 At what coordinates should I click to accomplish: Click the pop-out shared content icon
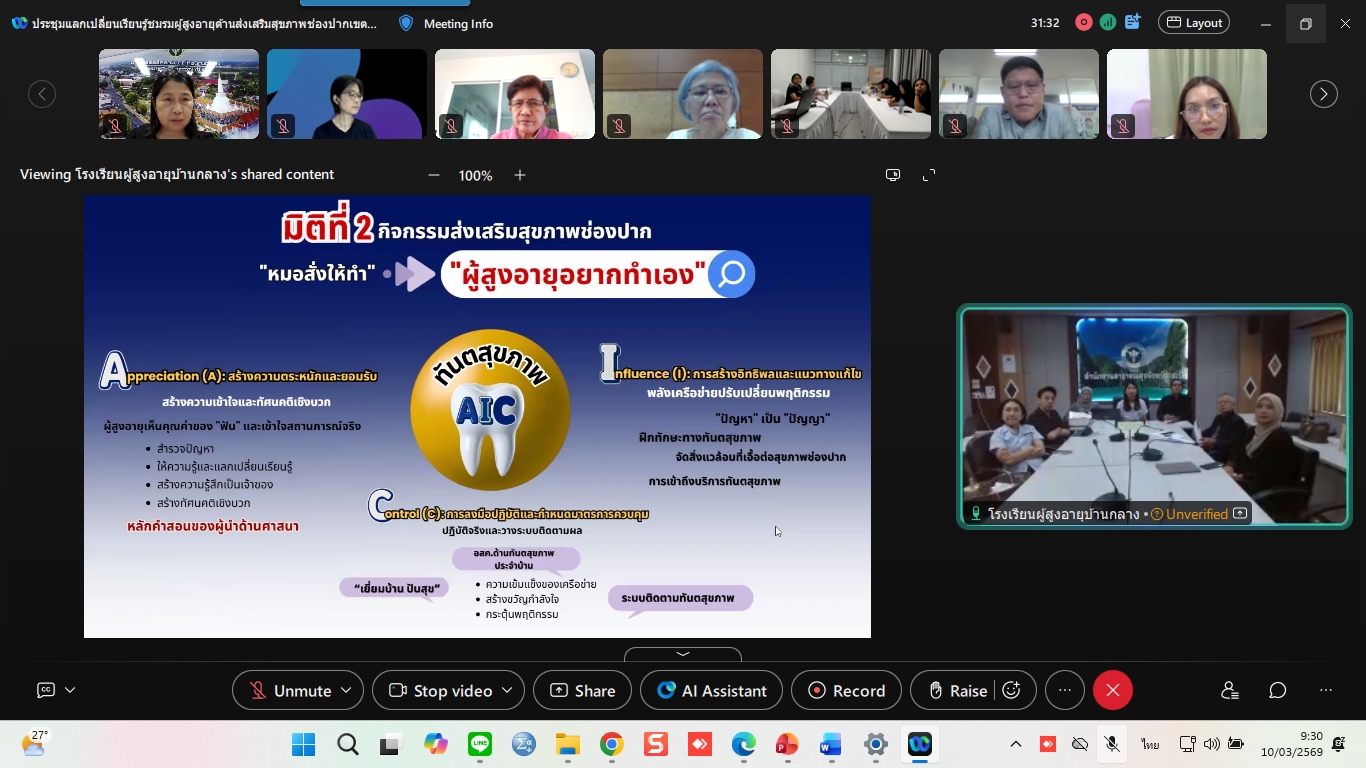[x=893, y=175]
